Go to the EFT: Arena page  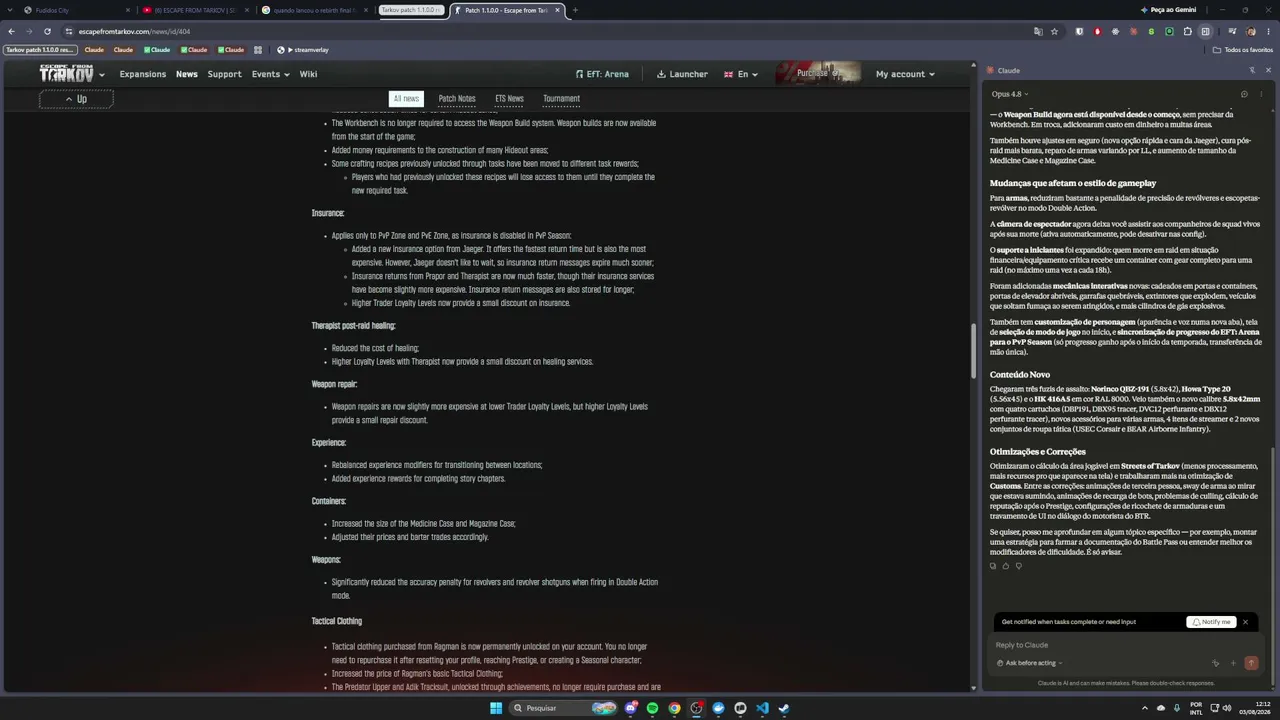[x=602, y=74]
